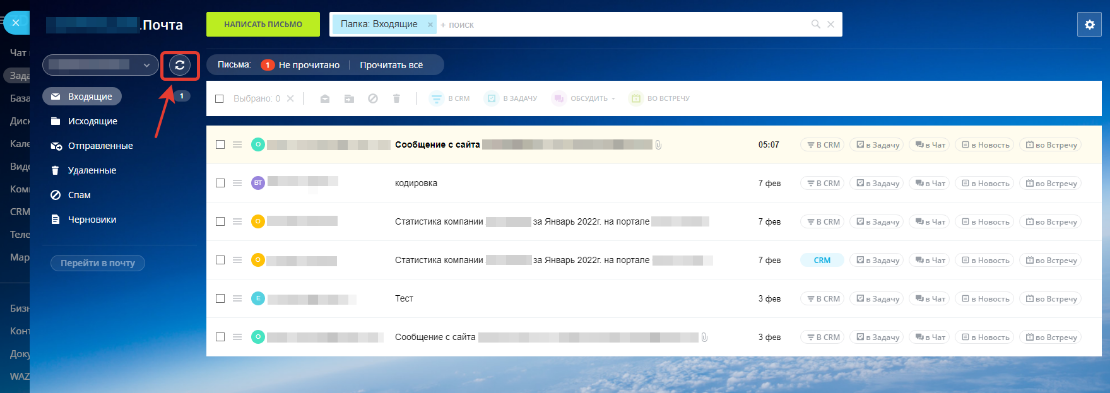Click the trash icon in the toolbar
The height and width of the screenshot is (393, 1110).
point(396,98)
